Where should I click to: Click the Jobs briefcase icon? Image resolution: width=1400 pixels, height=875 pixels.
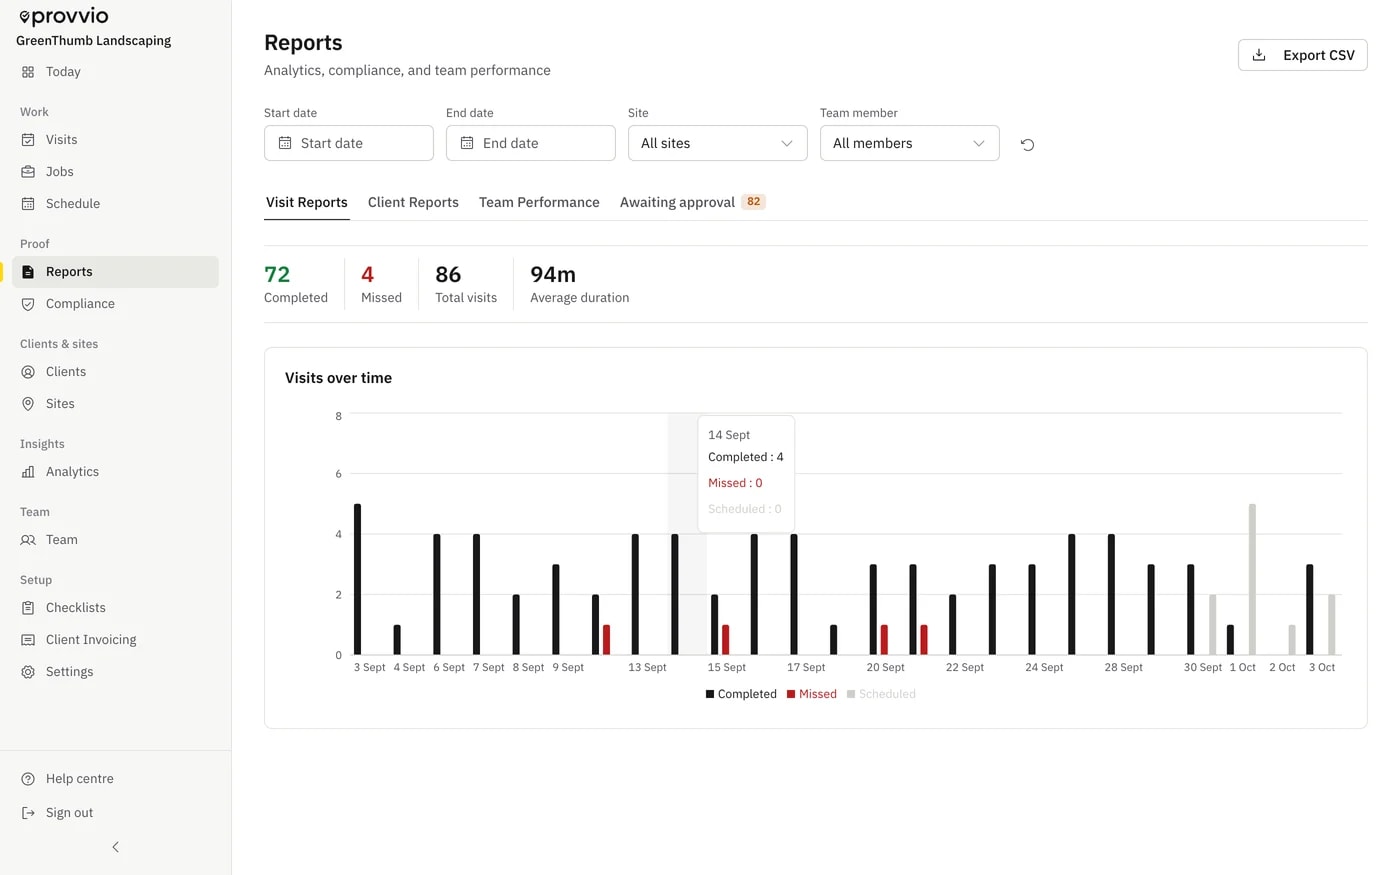[x=28, y=172]
